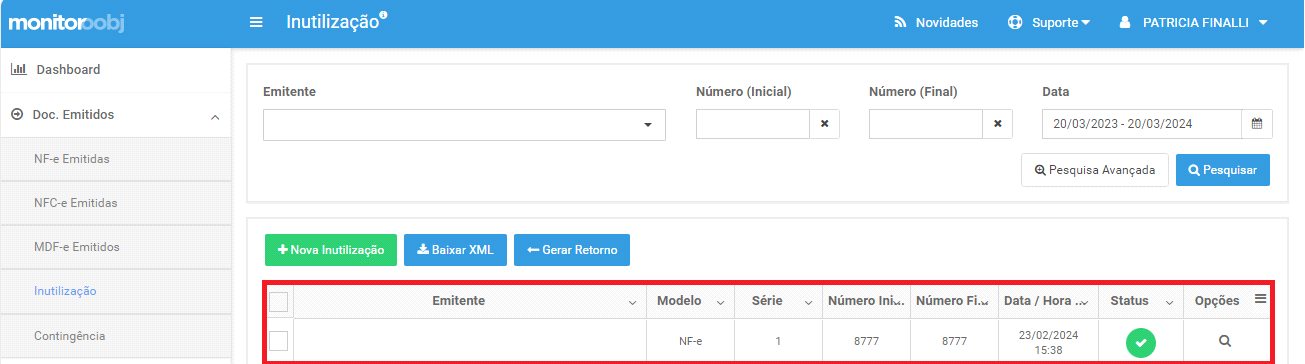Click the NF-e cell in the row

point(690,341)
